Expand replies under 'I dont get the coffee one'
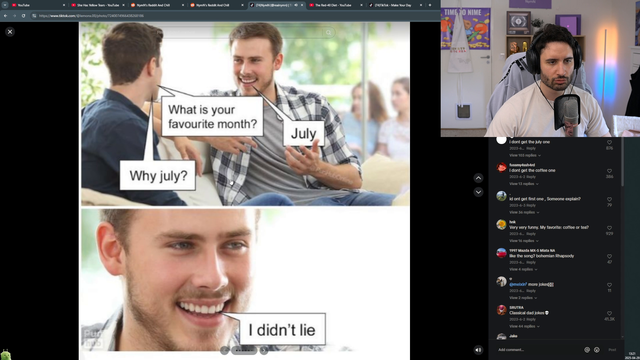This screenshot has width=640, height=360. point(524,184)
